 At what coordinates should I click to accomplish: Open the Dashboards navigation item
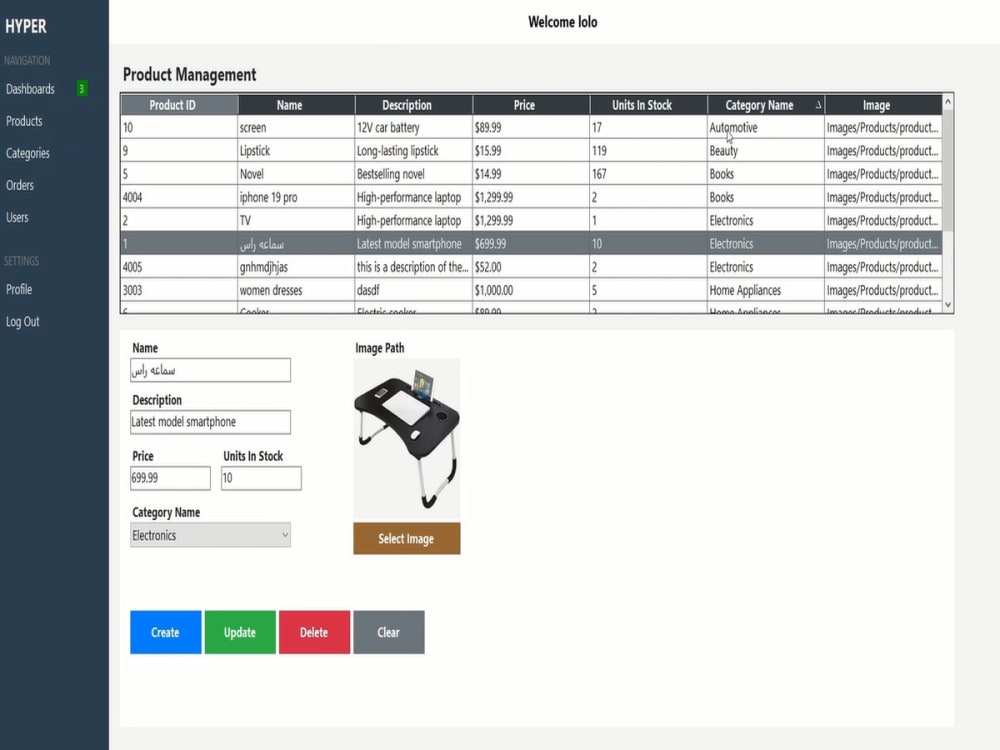[31, 89]
